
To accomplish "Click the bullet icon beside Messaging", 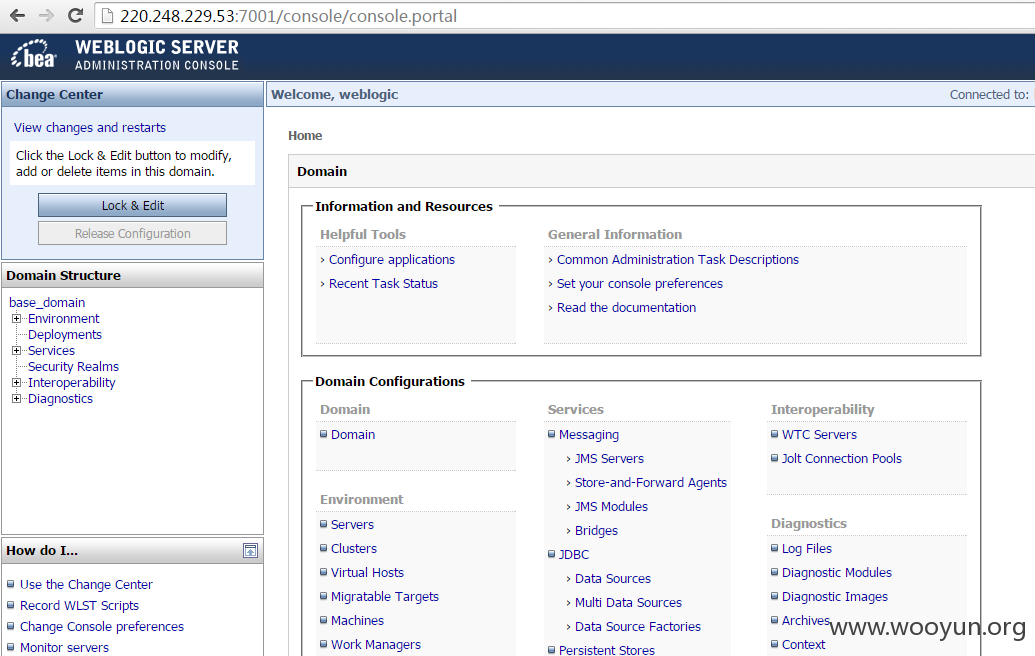I will point(551,434).
